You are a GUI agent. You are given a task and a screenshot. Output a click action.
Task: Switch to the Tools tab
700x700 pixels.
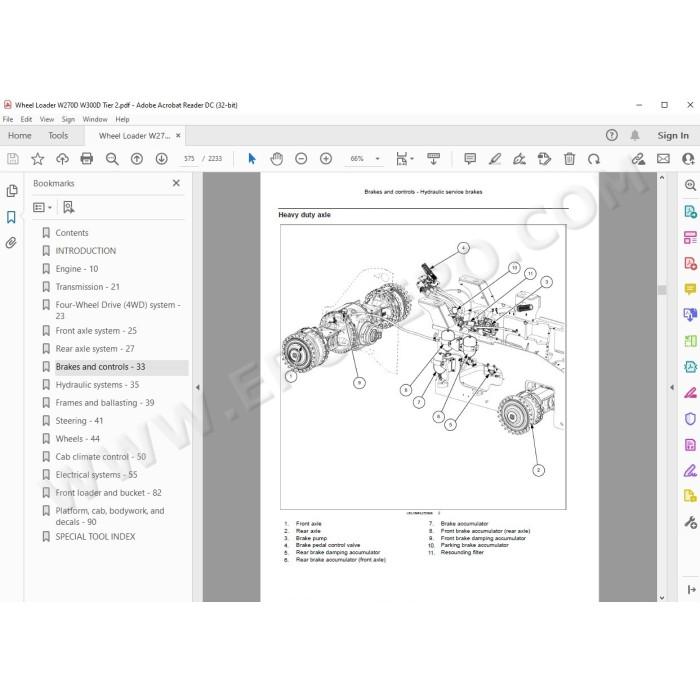pyautogui.click(x=58, y=135)
